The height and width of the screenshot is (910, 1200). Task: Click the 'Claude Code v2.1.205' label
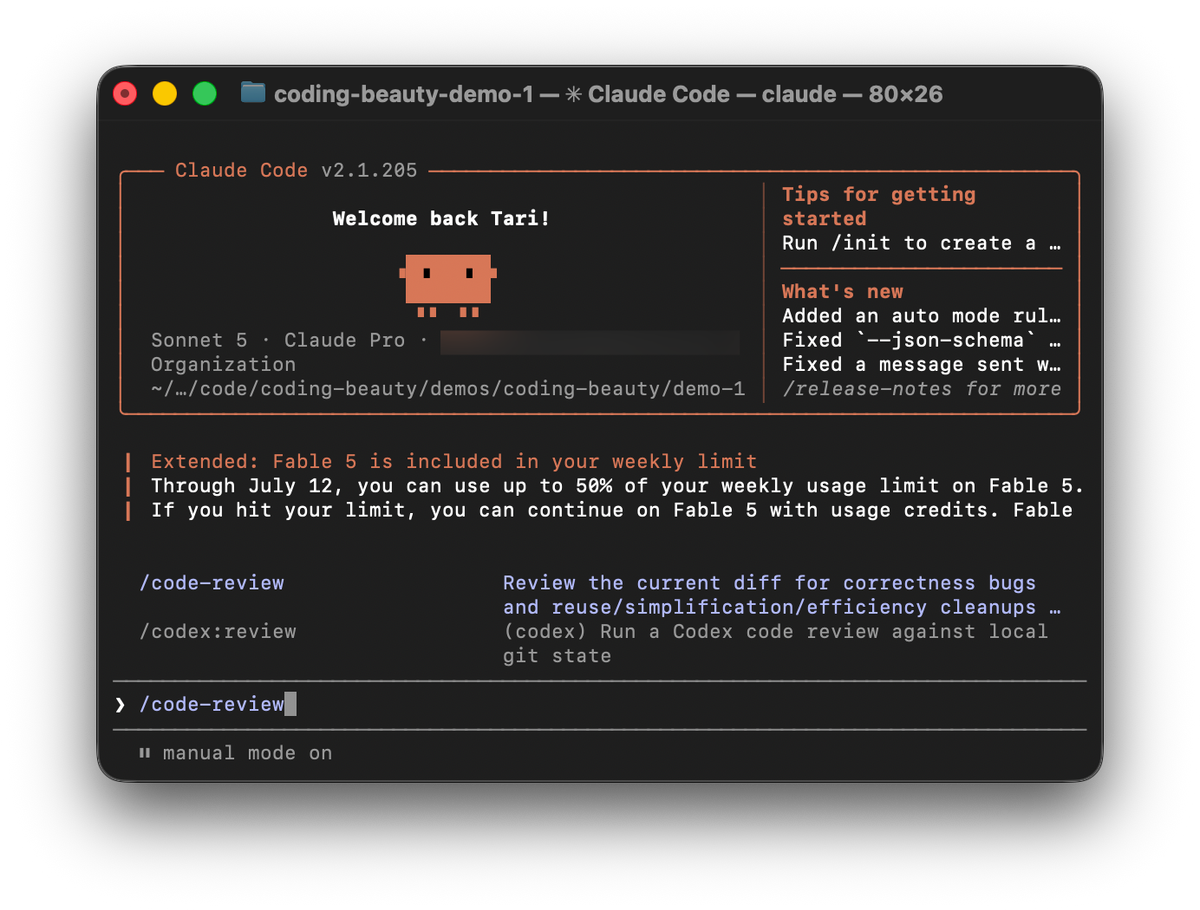pos(296,170)
